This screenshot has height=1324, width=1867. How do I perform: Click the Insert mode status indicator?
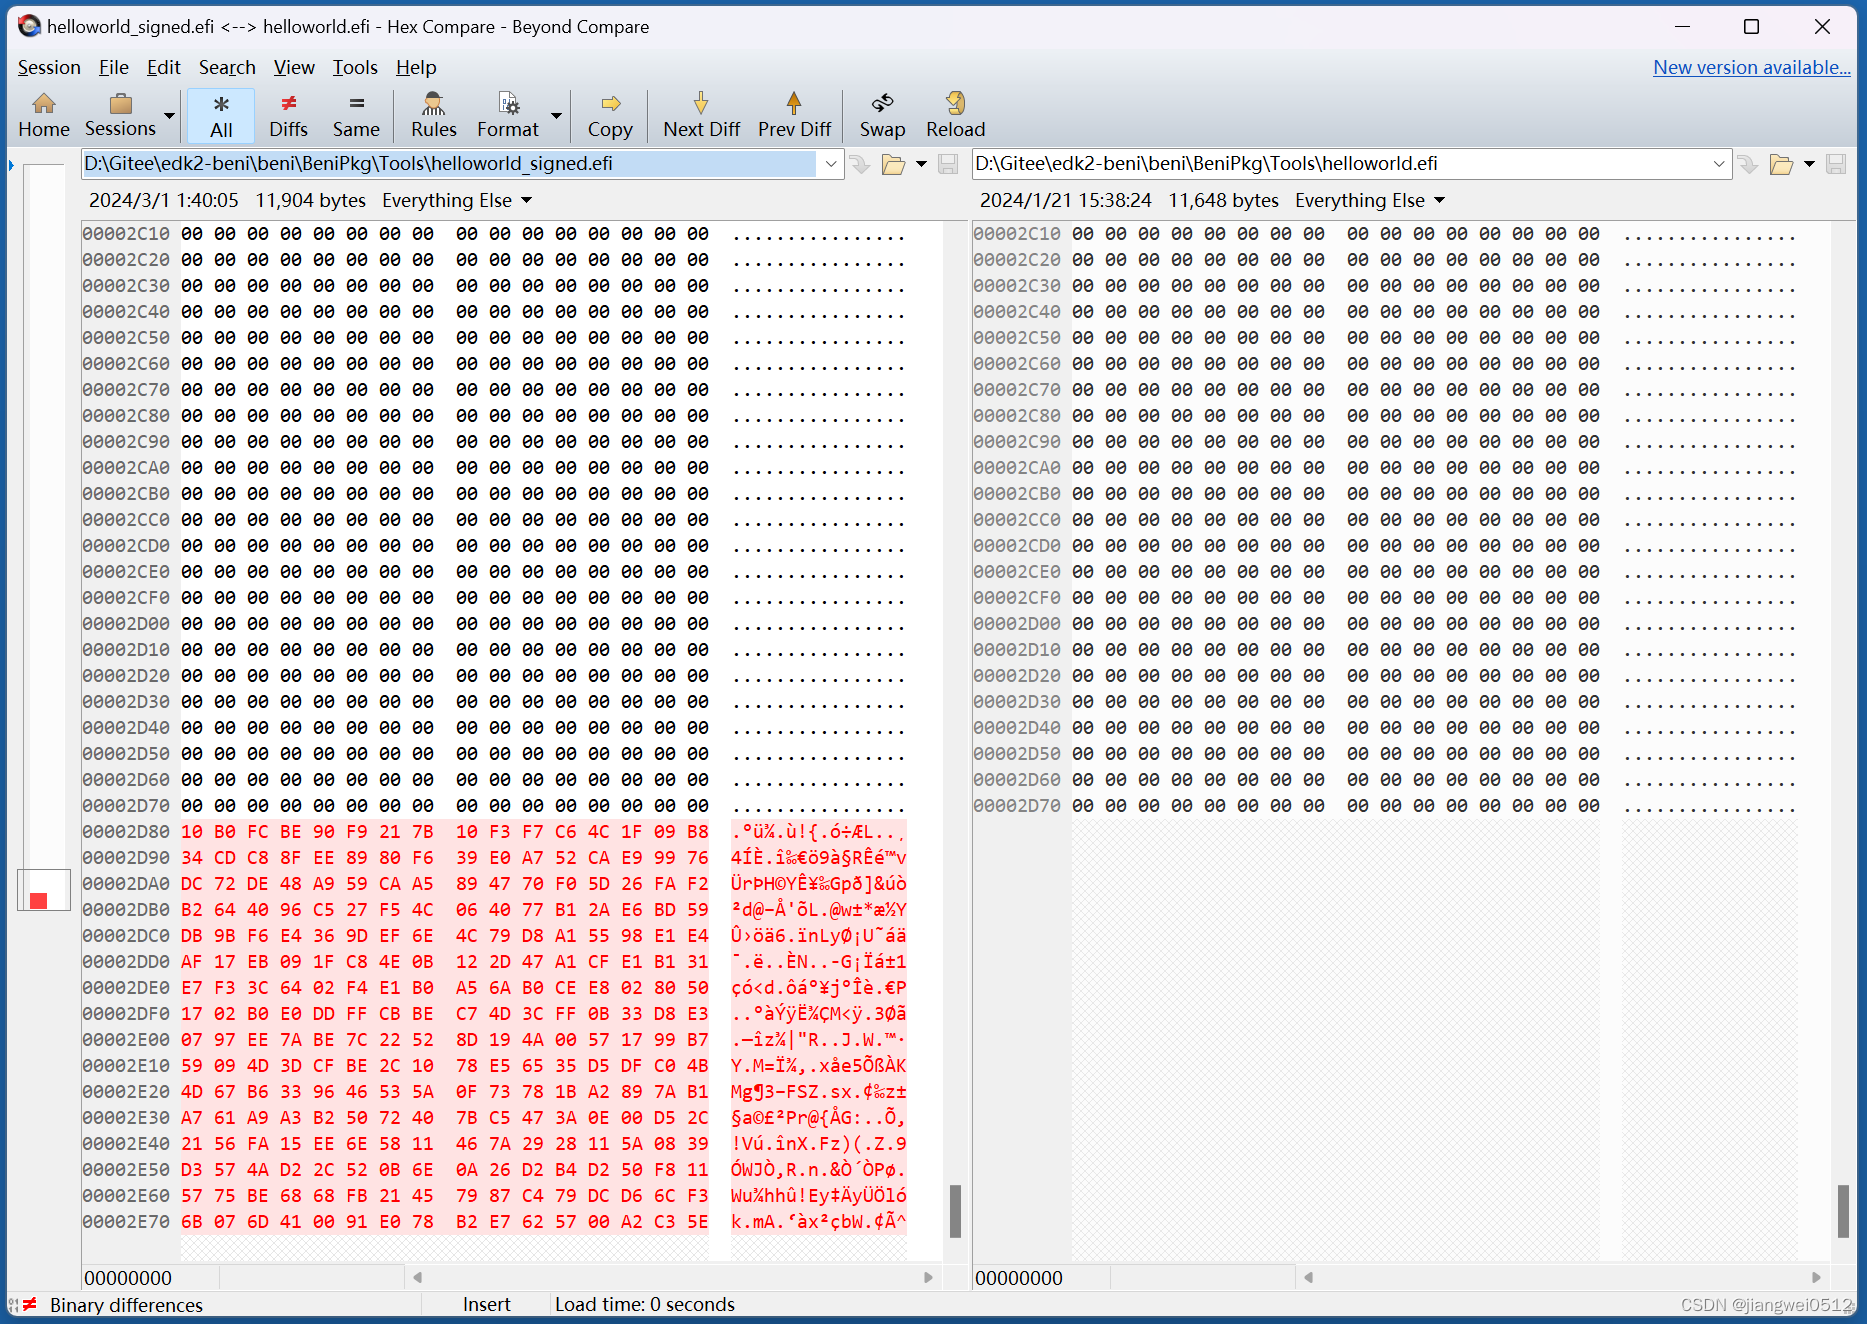click(x=486, y=1304)
